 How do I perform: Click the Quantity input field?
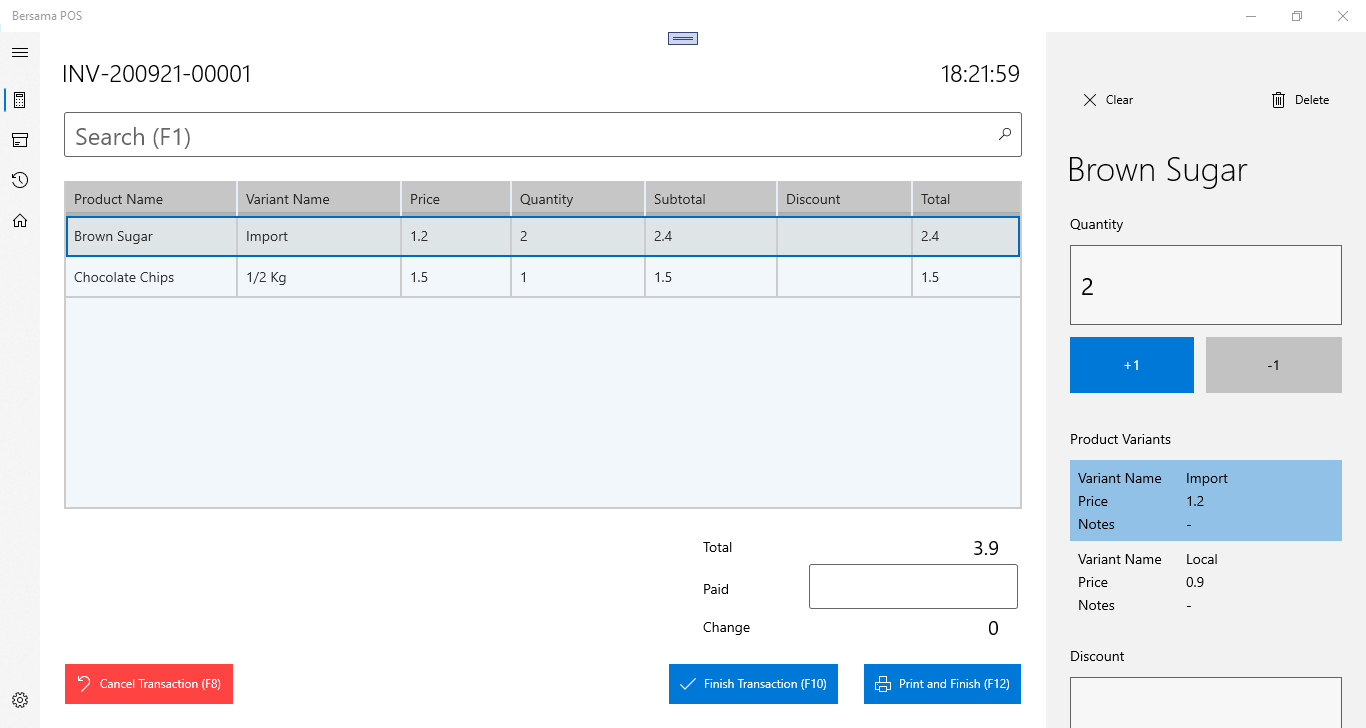1205,285
